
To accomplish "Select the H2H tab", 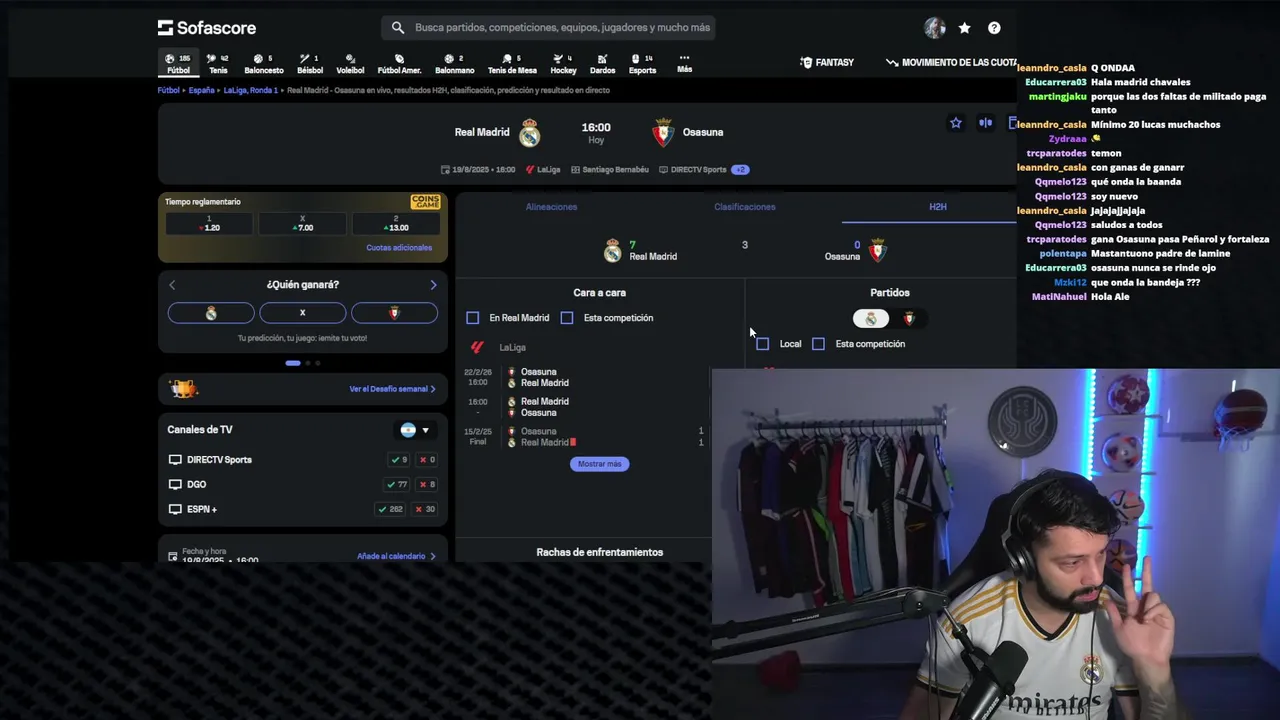I will (x=937, y=207).
